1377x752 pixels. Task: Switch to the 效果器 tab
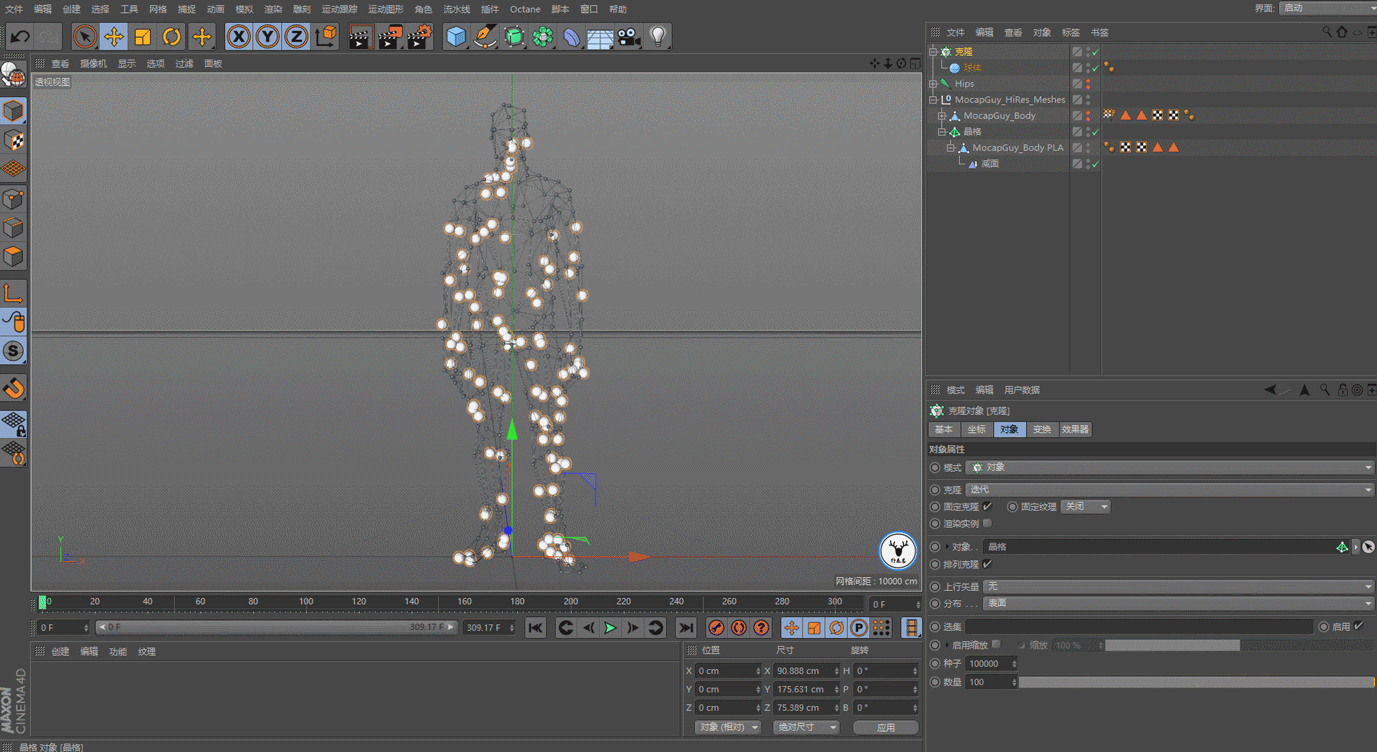click(x=1075, y=429)
